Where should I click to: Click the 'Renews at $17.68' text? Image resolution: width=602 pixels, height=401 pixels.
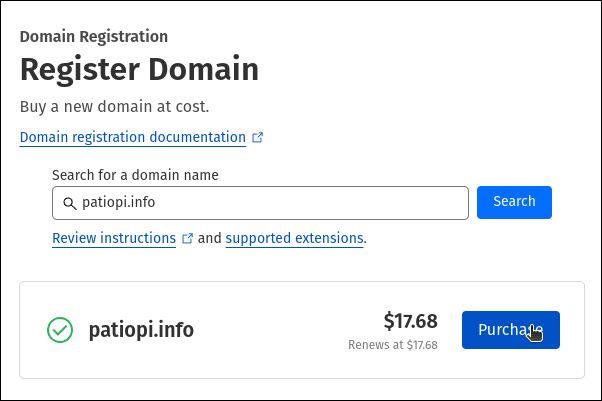(393, 344)
